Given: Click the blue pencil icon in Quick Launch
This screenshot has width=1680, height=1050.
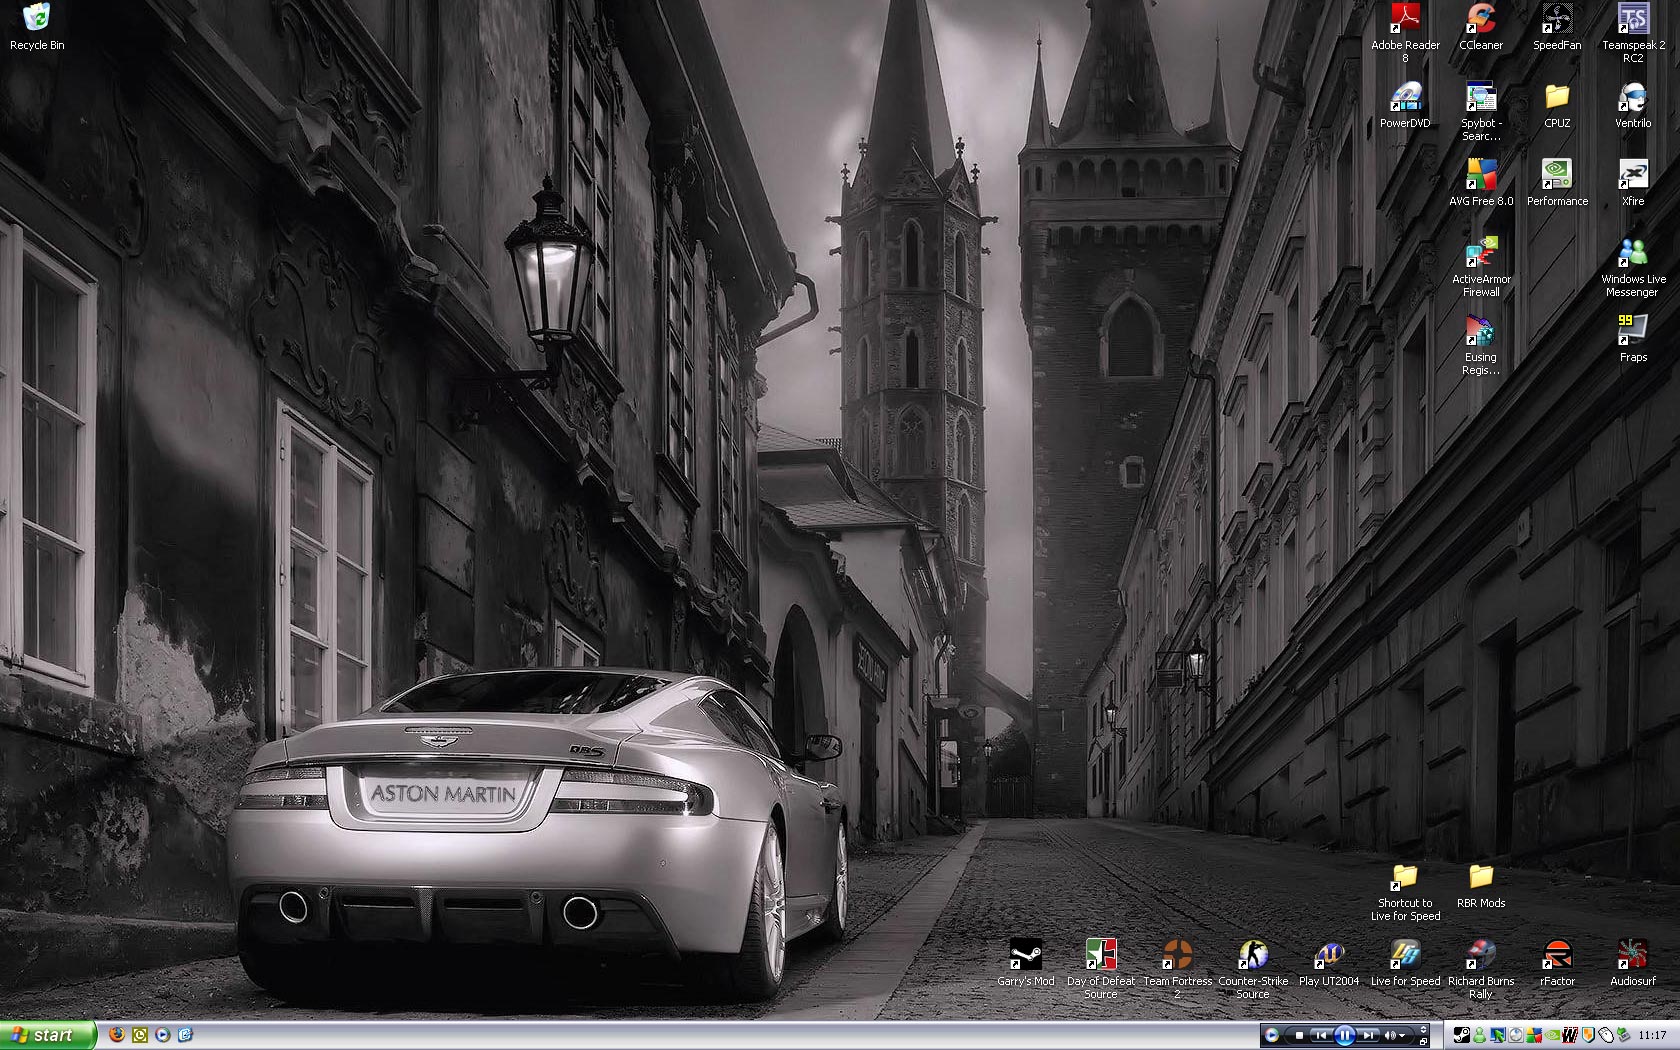Looking at the screenshot, I should click(x=185, y=1035).
